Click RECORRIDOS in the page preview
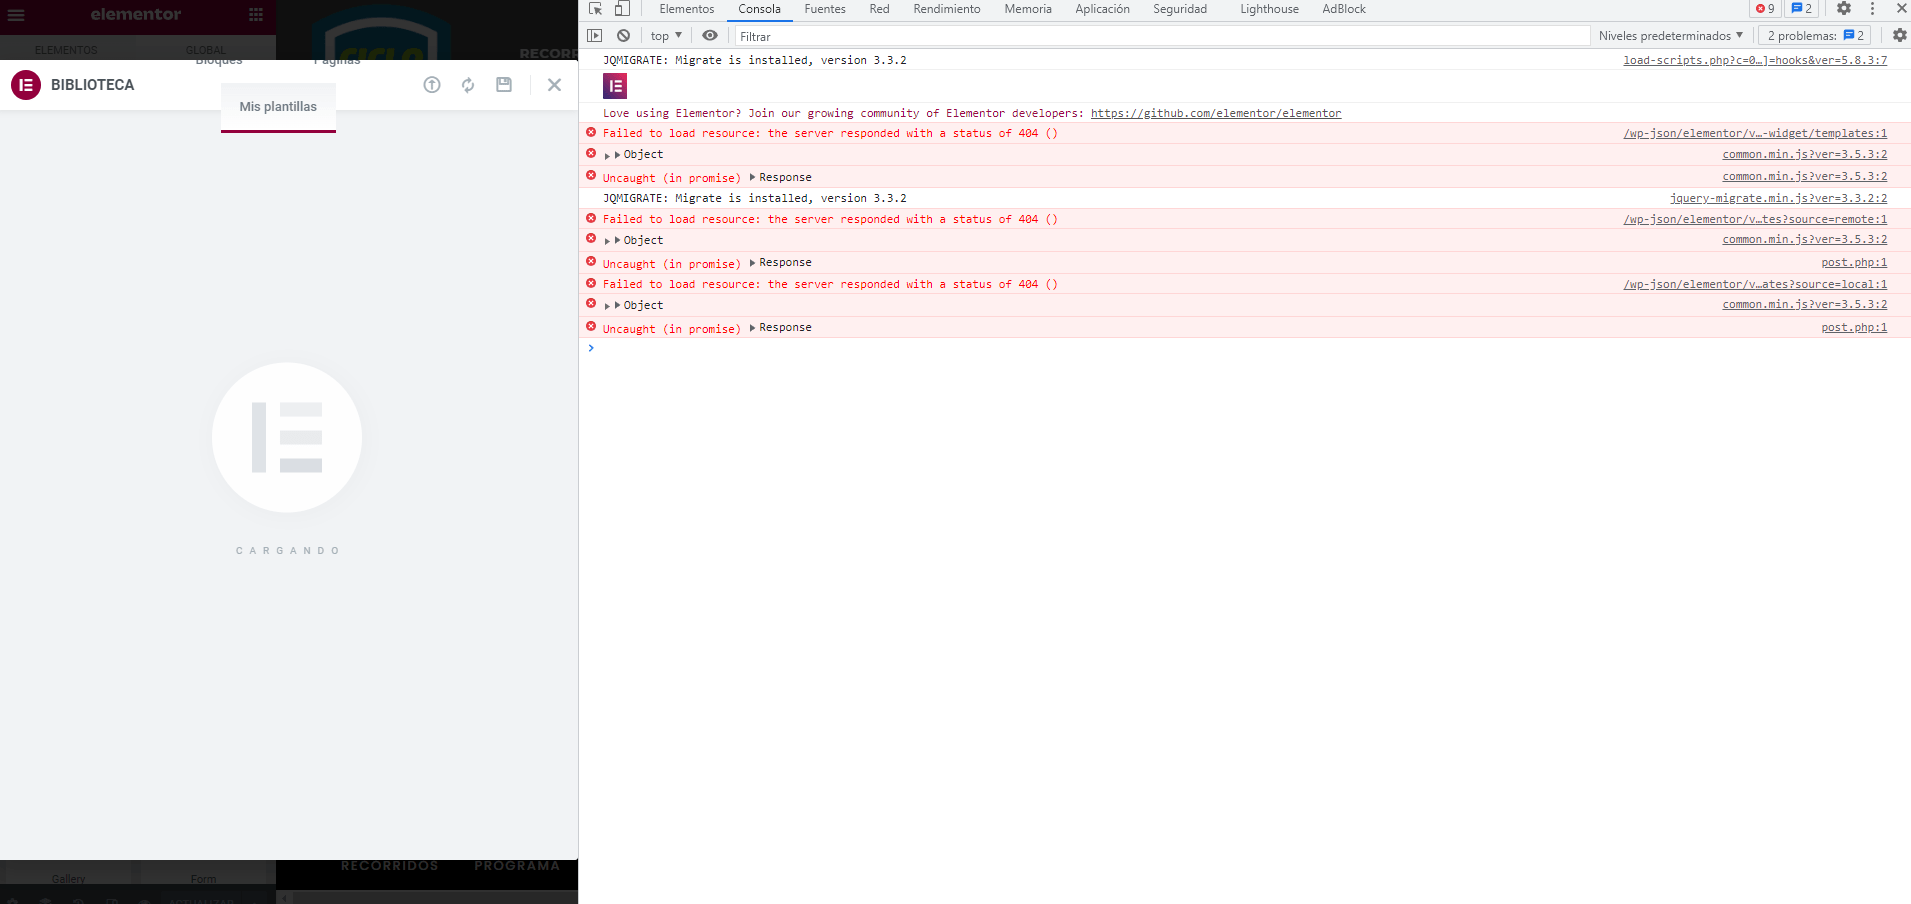This screenshot has width=1911, height=904. 389,866
